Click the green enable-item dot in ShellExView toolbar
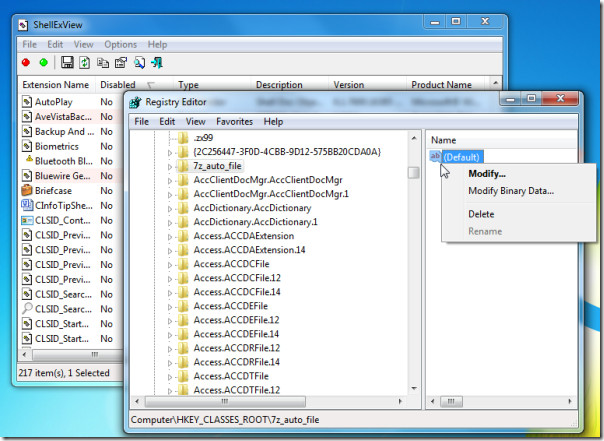604x441 pixels. pyautogui.click(x=44, y=62)
